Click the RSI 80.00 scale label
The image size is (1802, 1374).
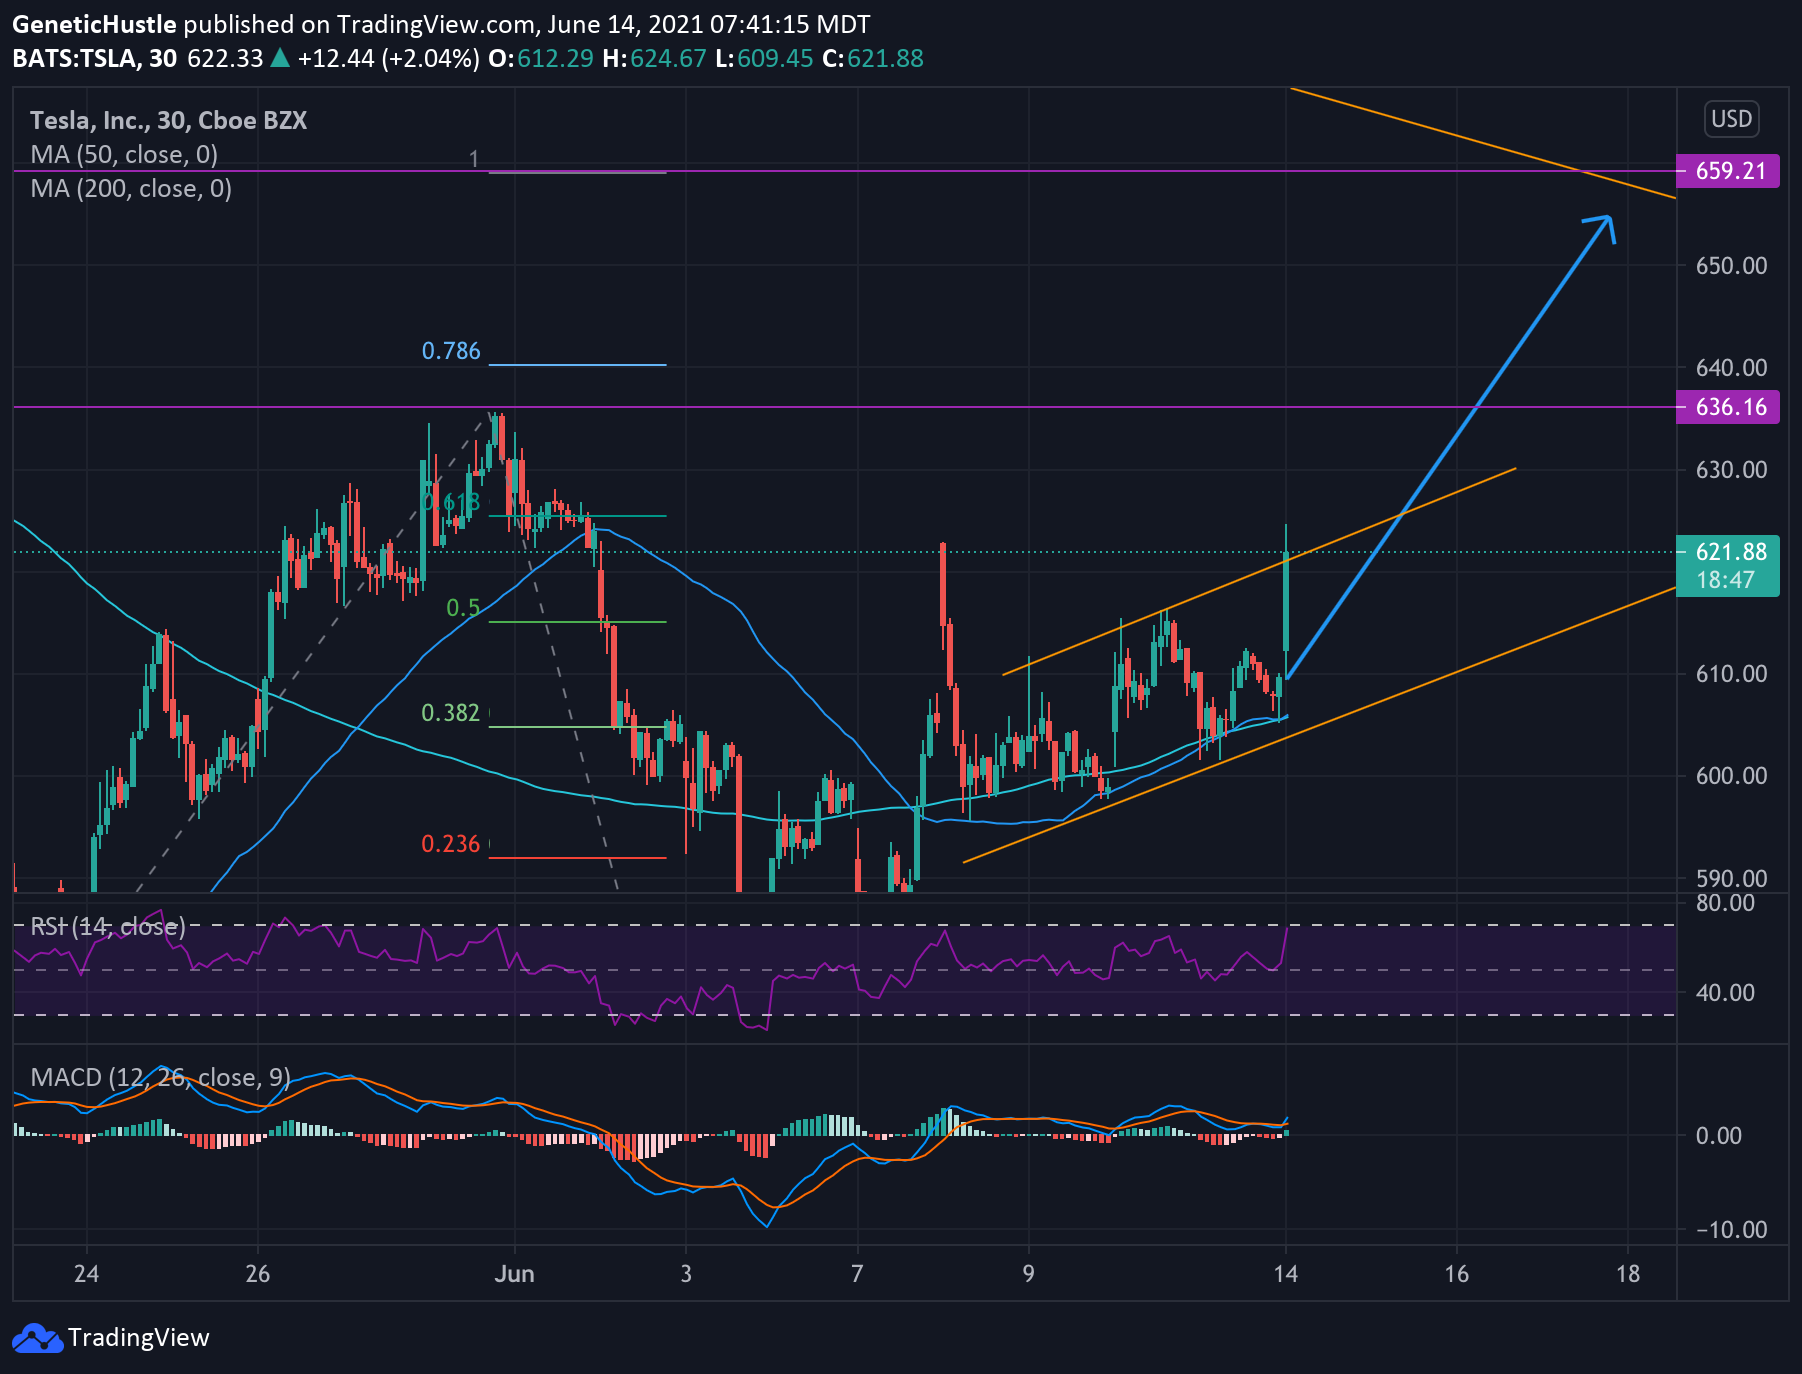1725,903
